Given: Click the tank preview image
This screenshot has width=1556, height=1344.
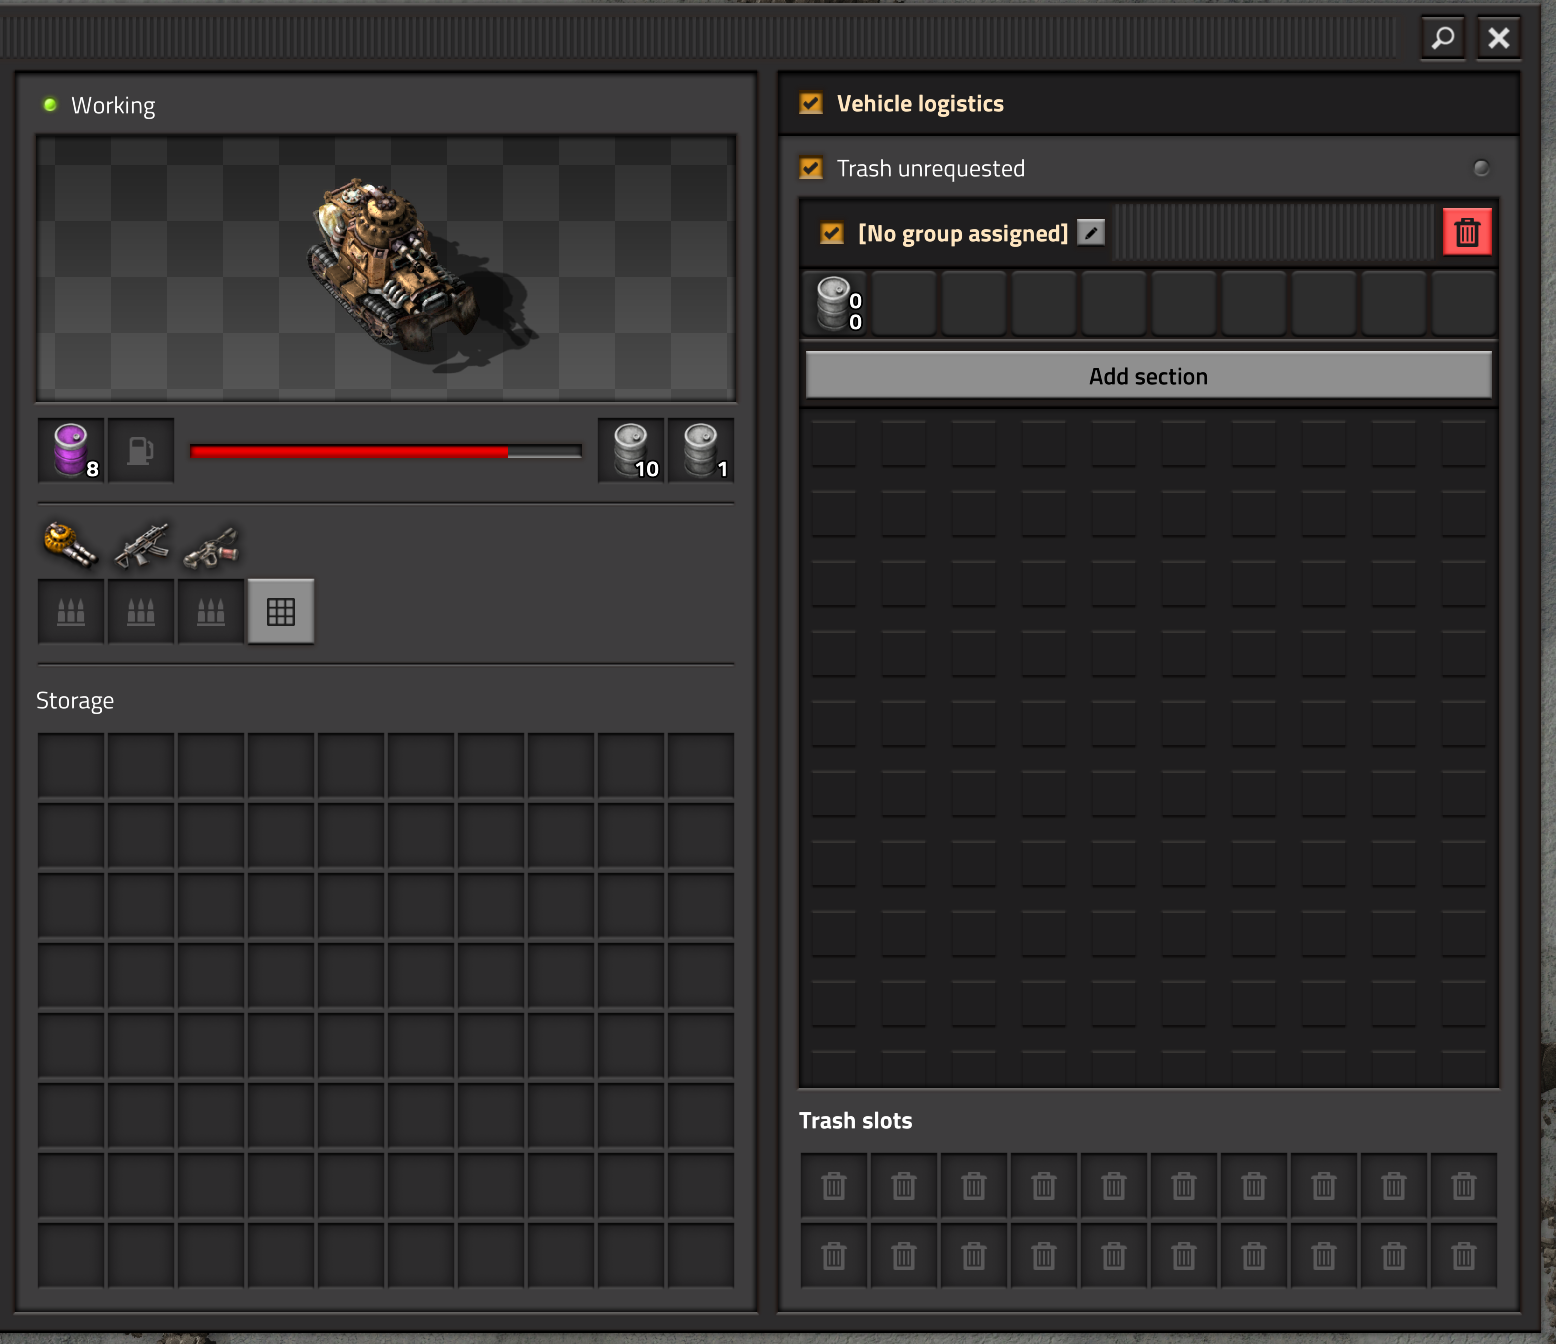Looking at the screenshot, I should 386,268.
